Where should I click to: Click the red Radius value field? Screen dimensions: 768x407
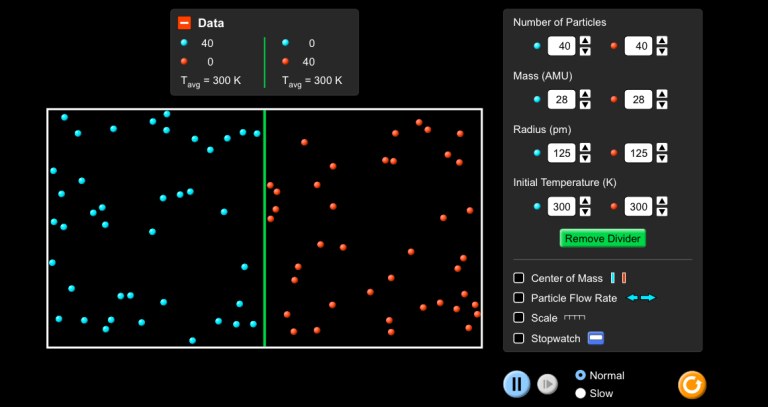(639, 153)
